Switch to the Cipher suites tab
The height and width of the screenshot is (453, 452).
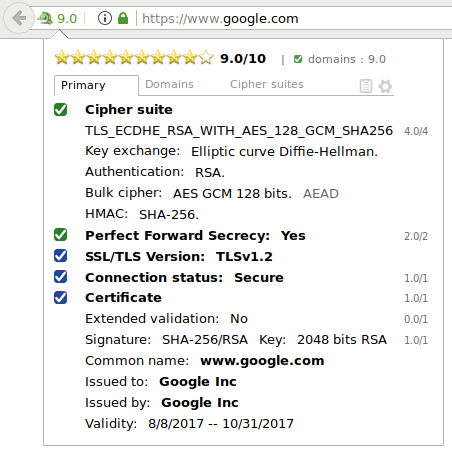coord(267,84)
